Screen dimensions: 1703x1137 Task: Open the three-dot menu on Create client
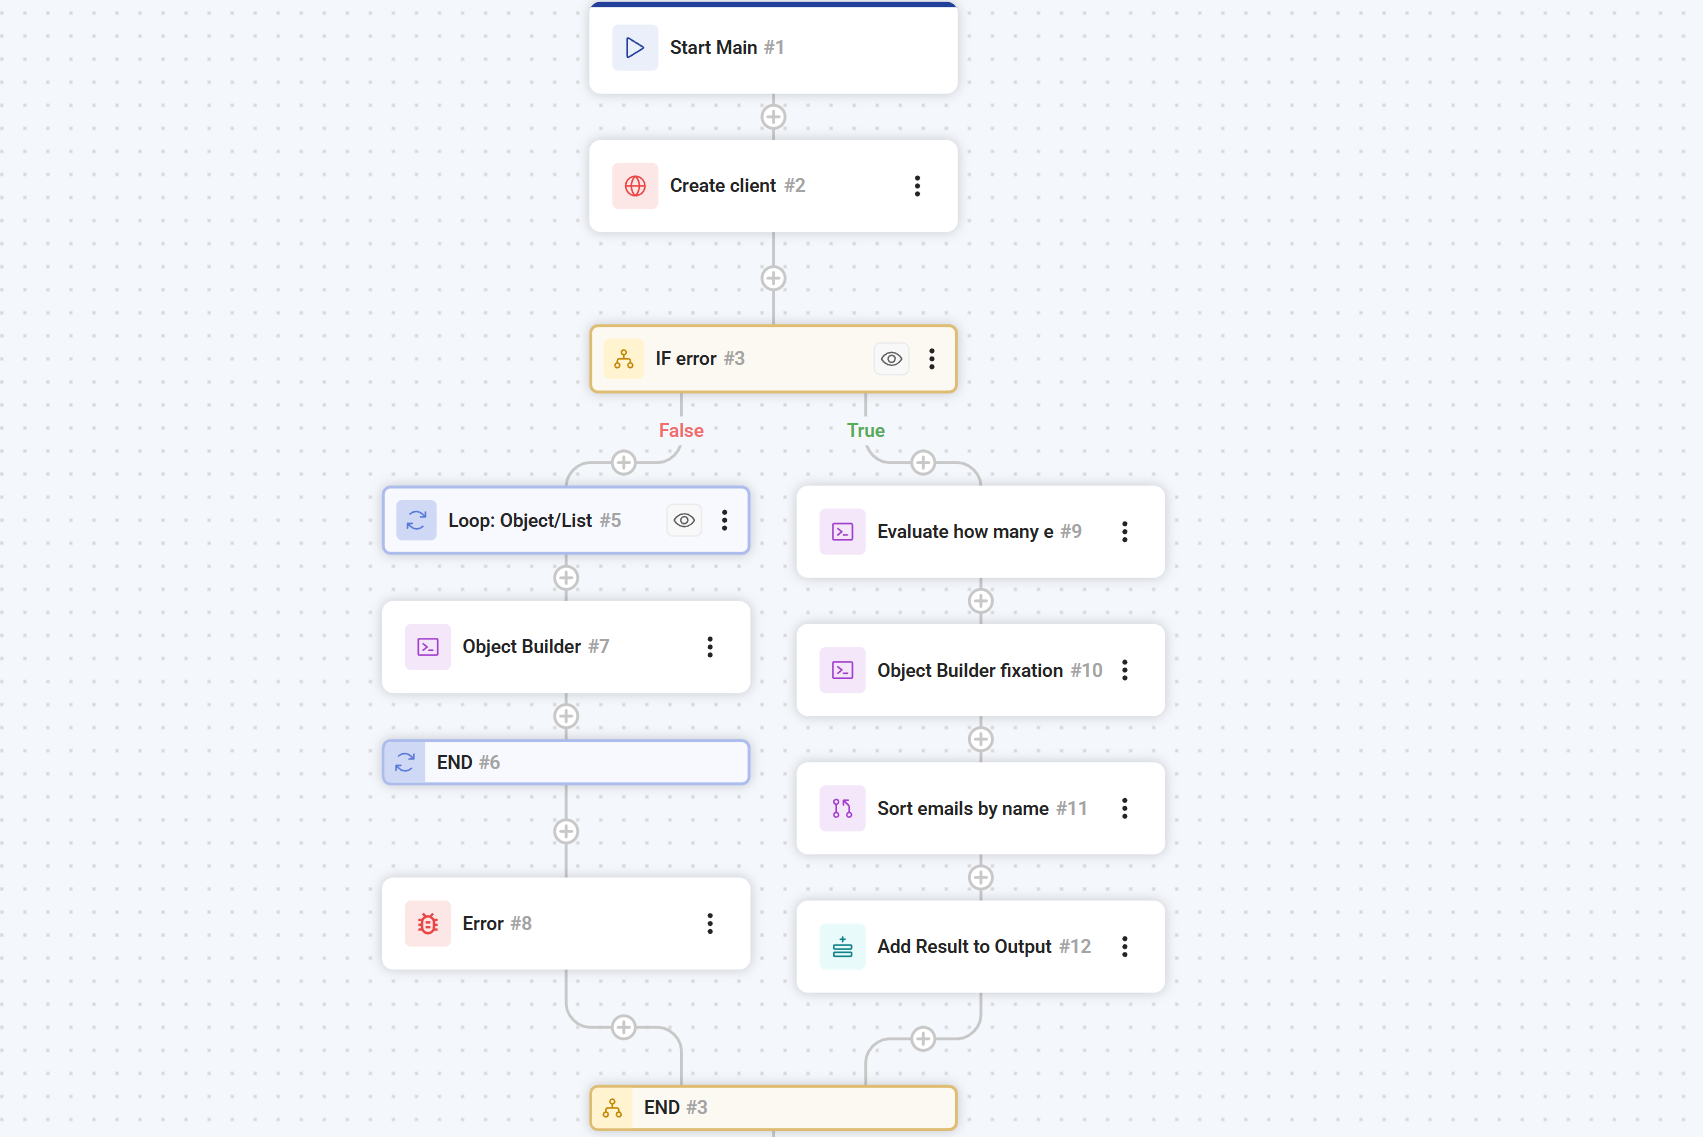point(917,185)
